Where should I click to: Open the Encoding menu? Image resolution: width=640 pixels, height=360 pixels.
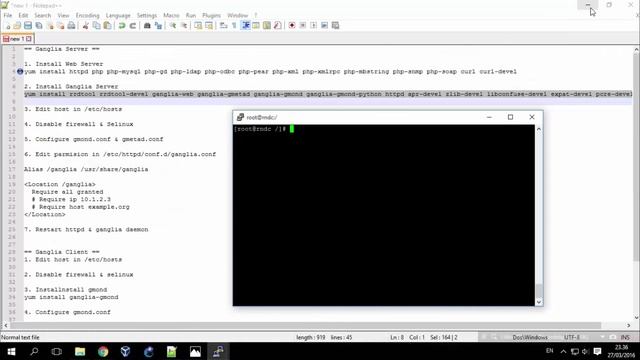(x=87, y=16)
